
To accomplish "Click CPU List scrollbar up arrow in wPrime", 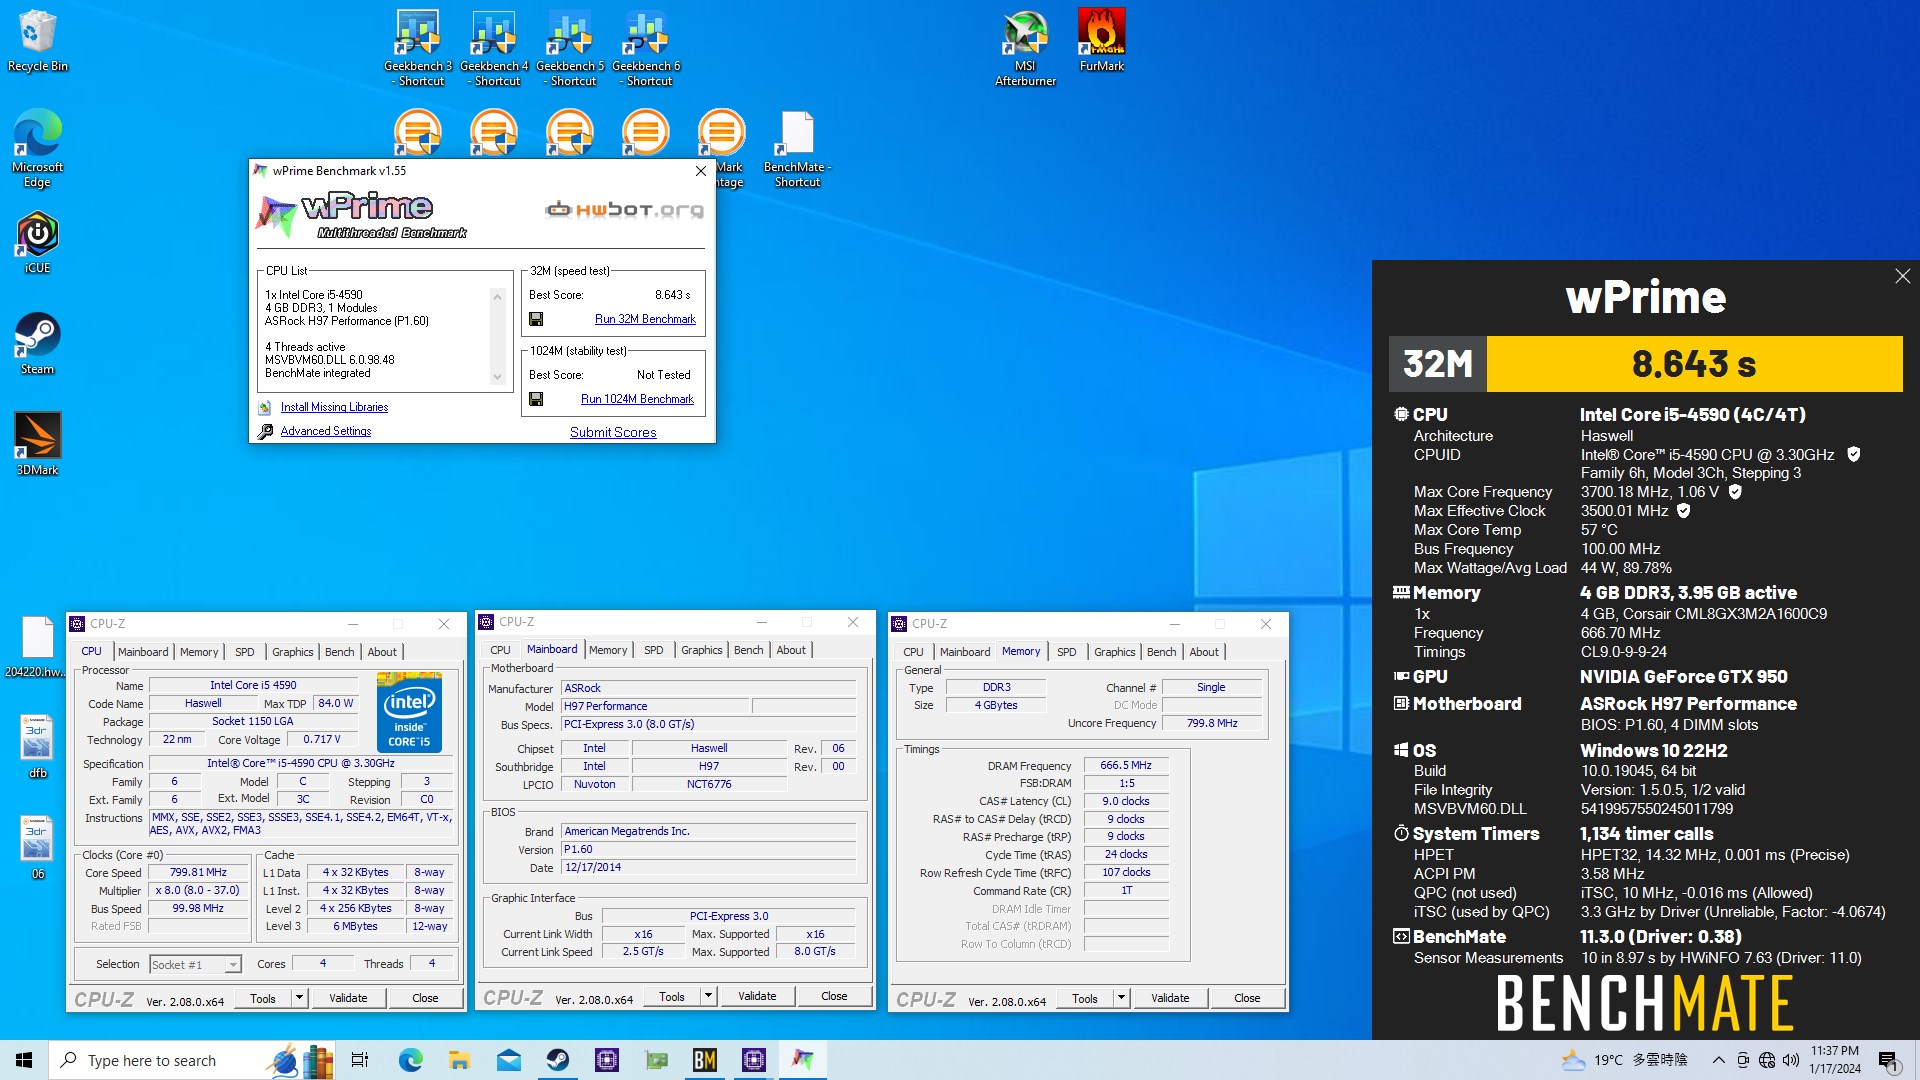I will point(497,297).
